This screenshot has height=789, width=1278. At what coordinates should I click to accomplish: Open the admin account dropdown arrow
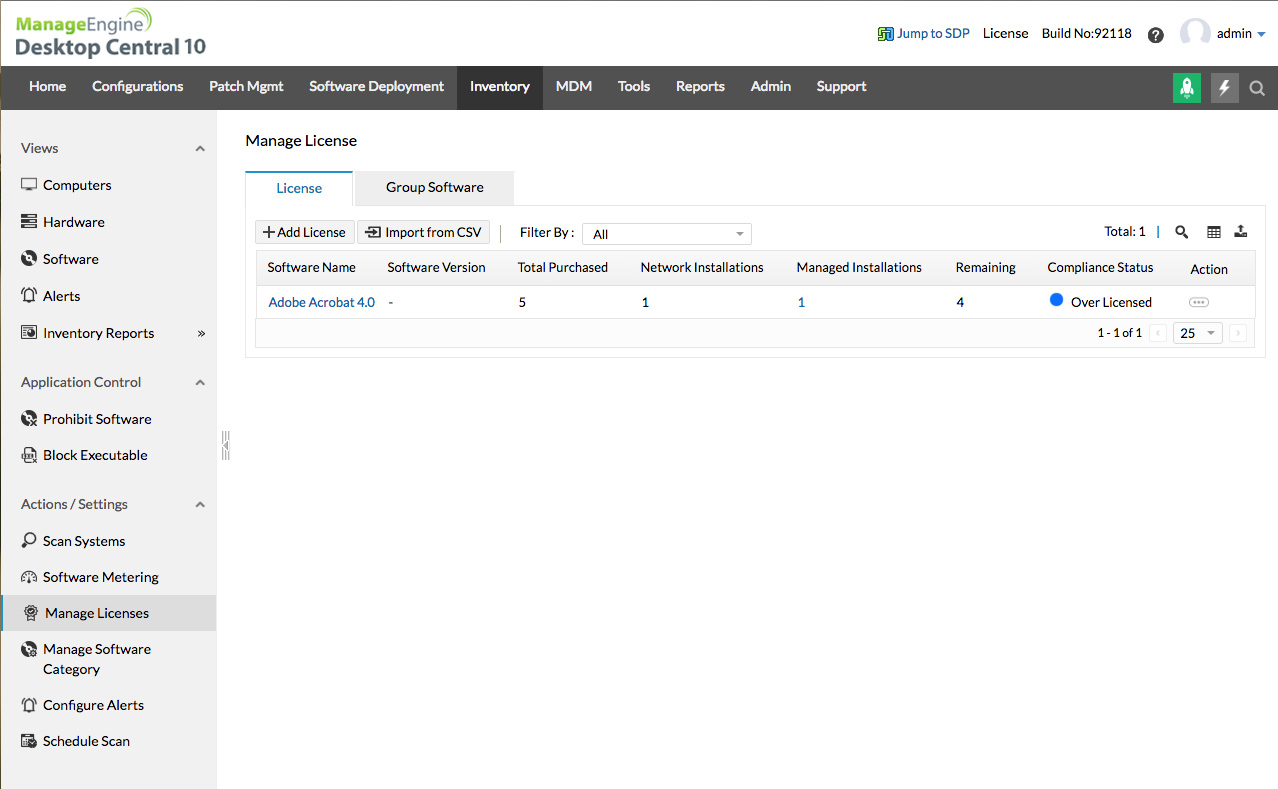click(1261, 35)
